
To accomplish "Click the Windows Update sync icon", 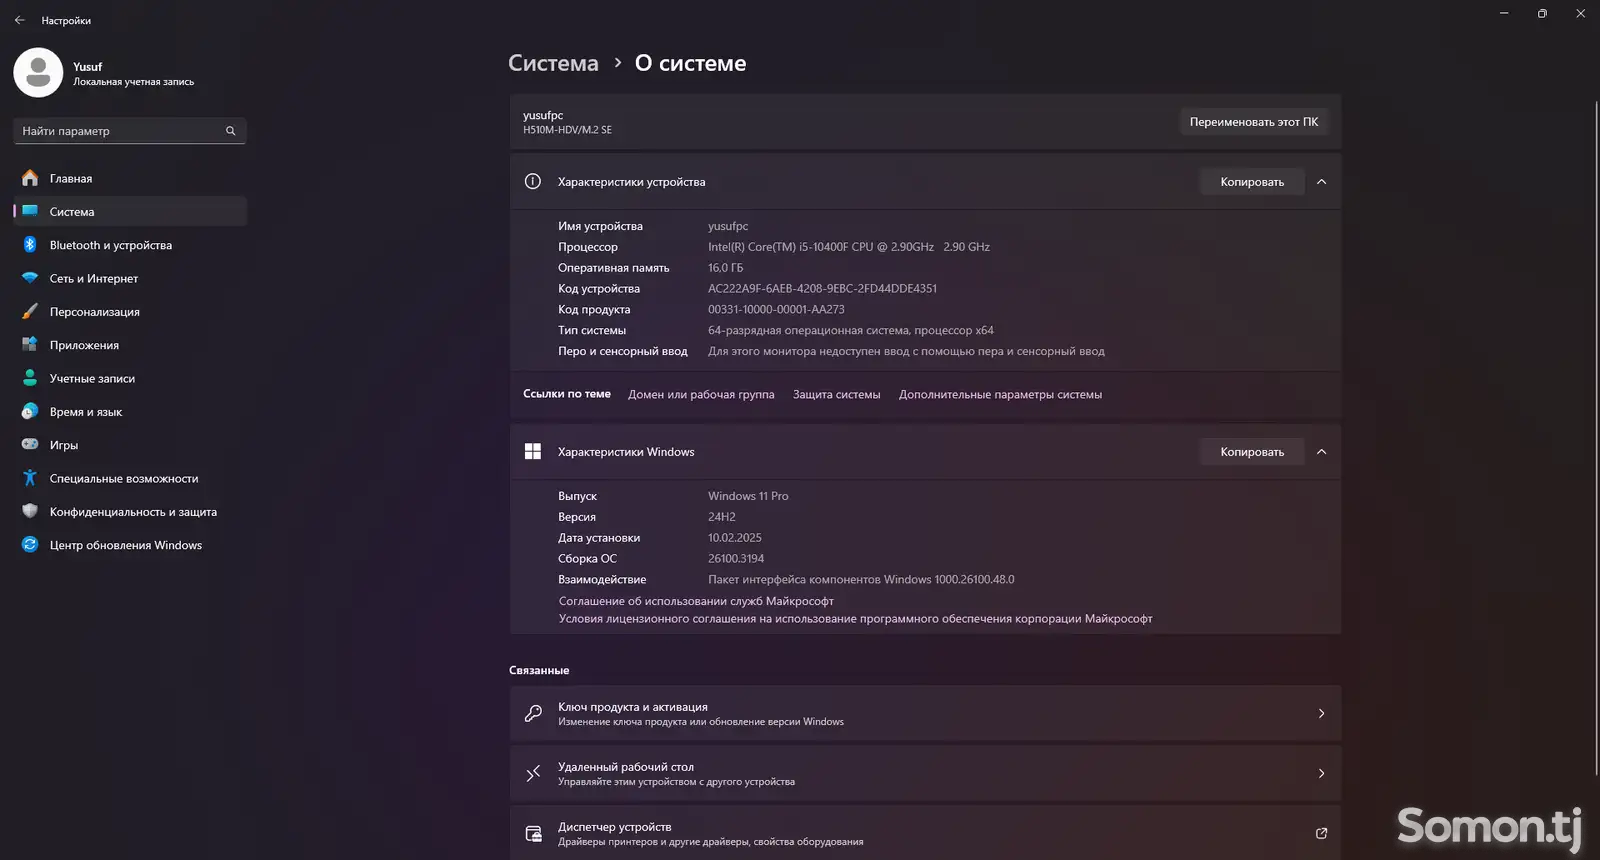I will (30, 544).
